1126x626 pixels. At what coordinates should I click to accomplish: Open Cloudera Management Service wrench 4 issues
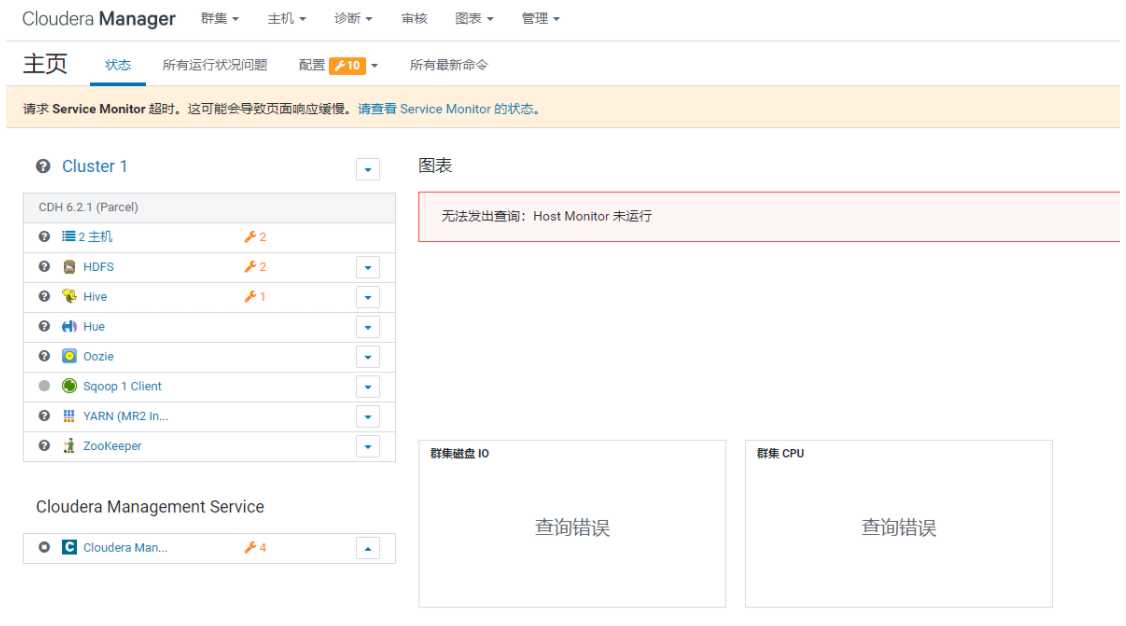255,548
